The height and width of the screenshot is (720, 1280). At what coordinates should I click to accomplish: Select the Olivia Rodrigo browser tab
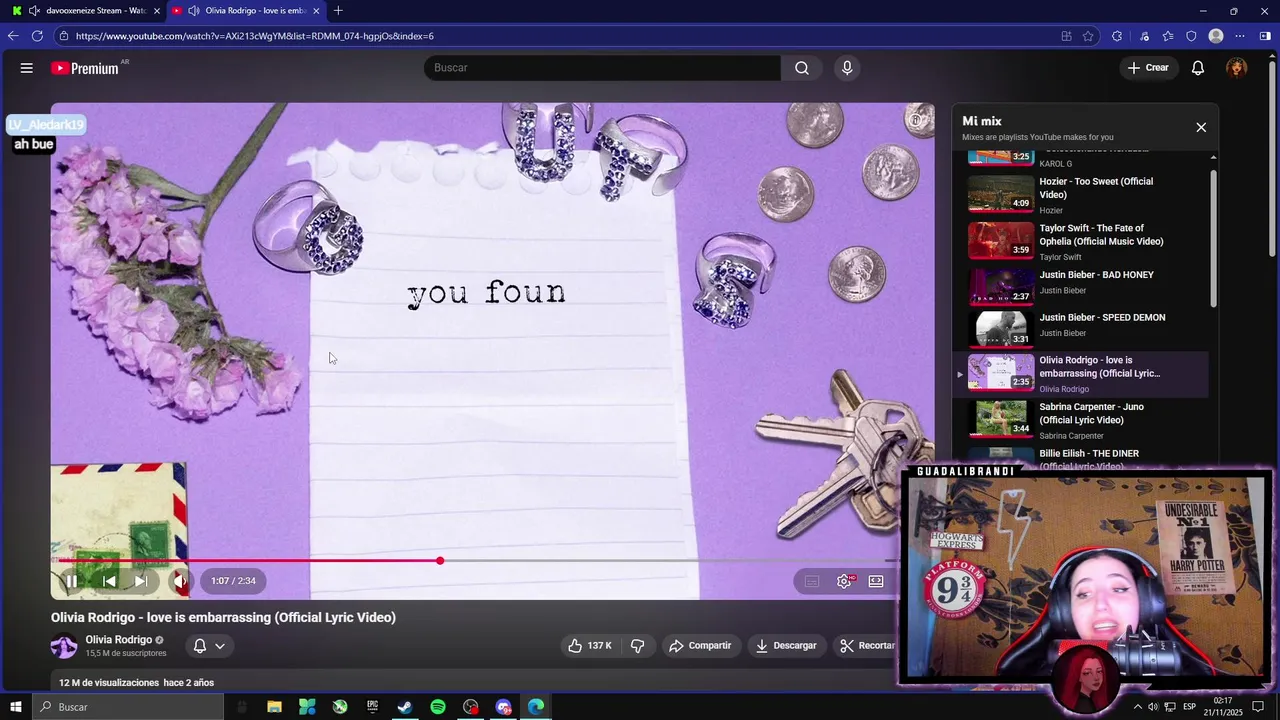[x=245, y=11]
